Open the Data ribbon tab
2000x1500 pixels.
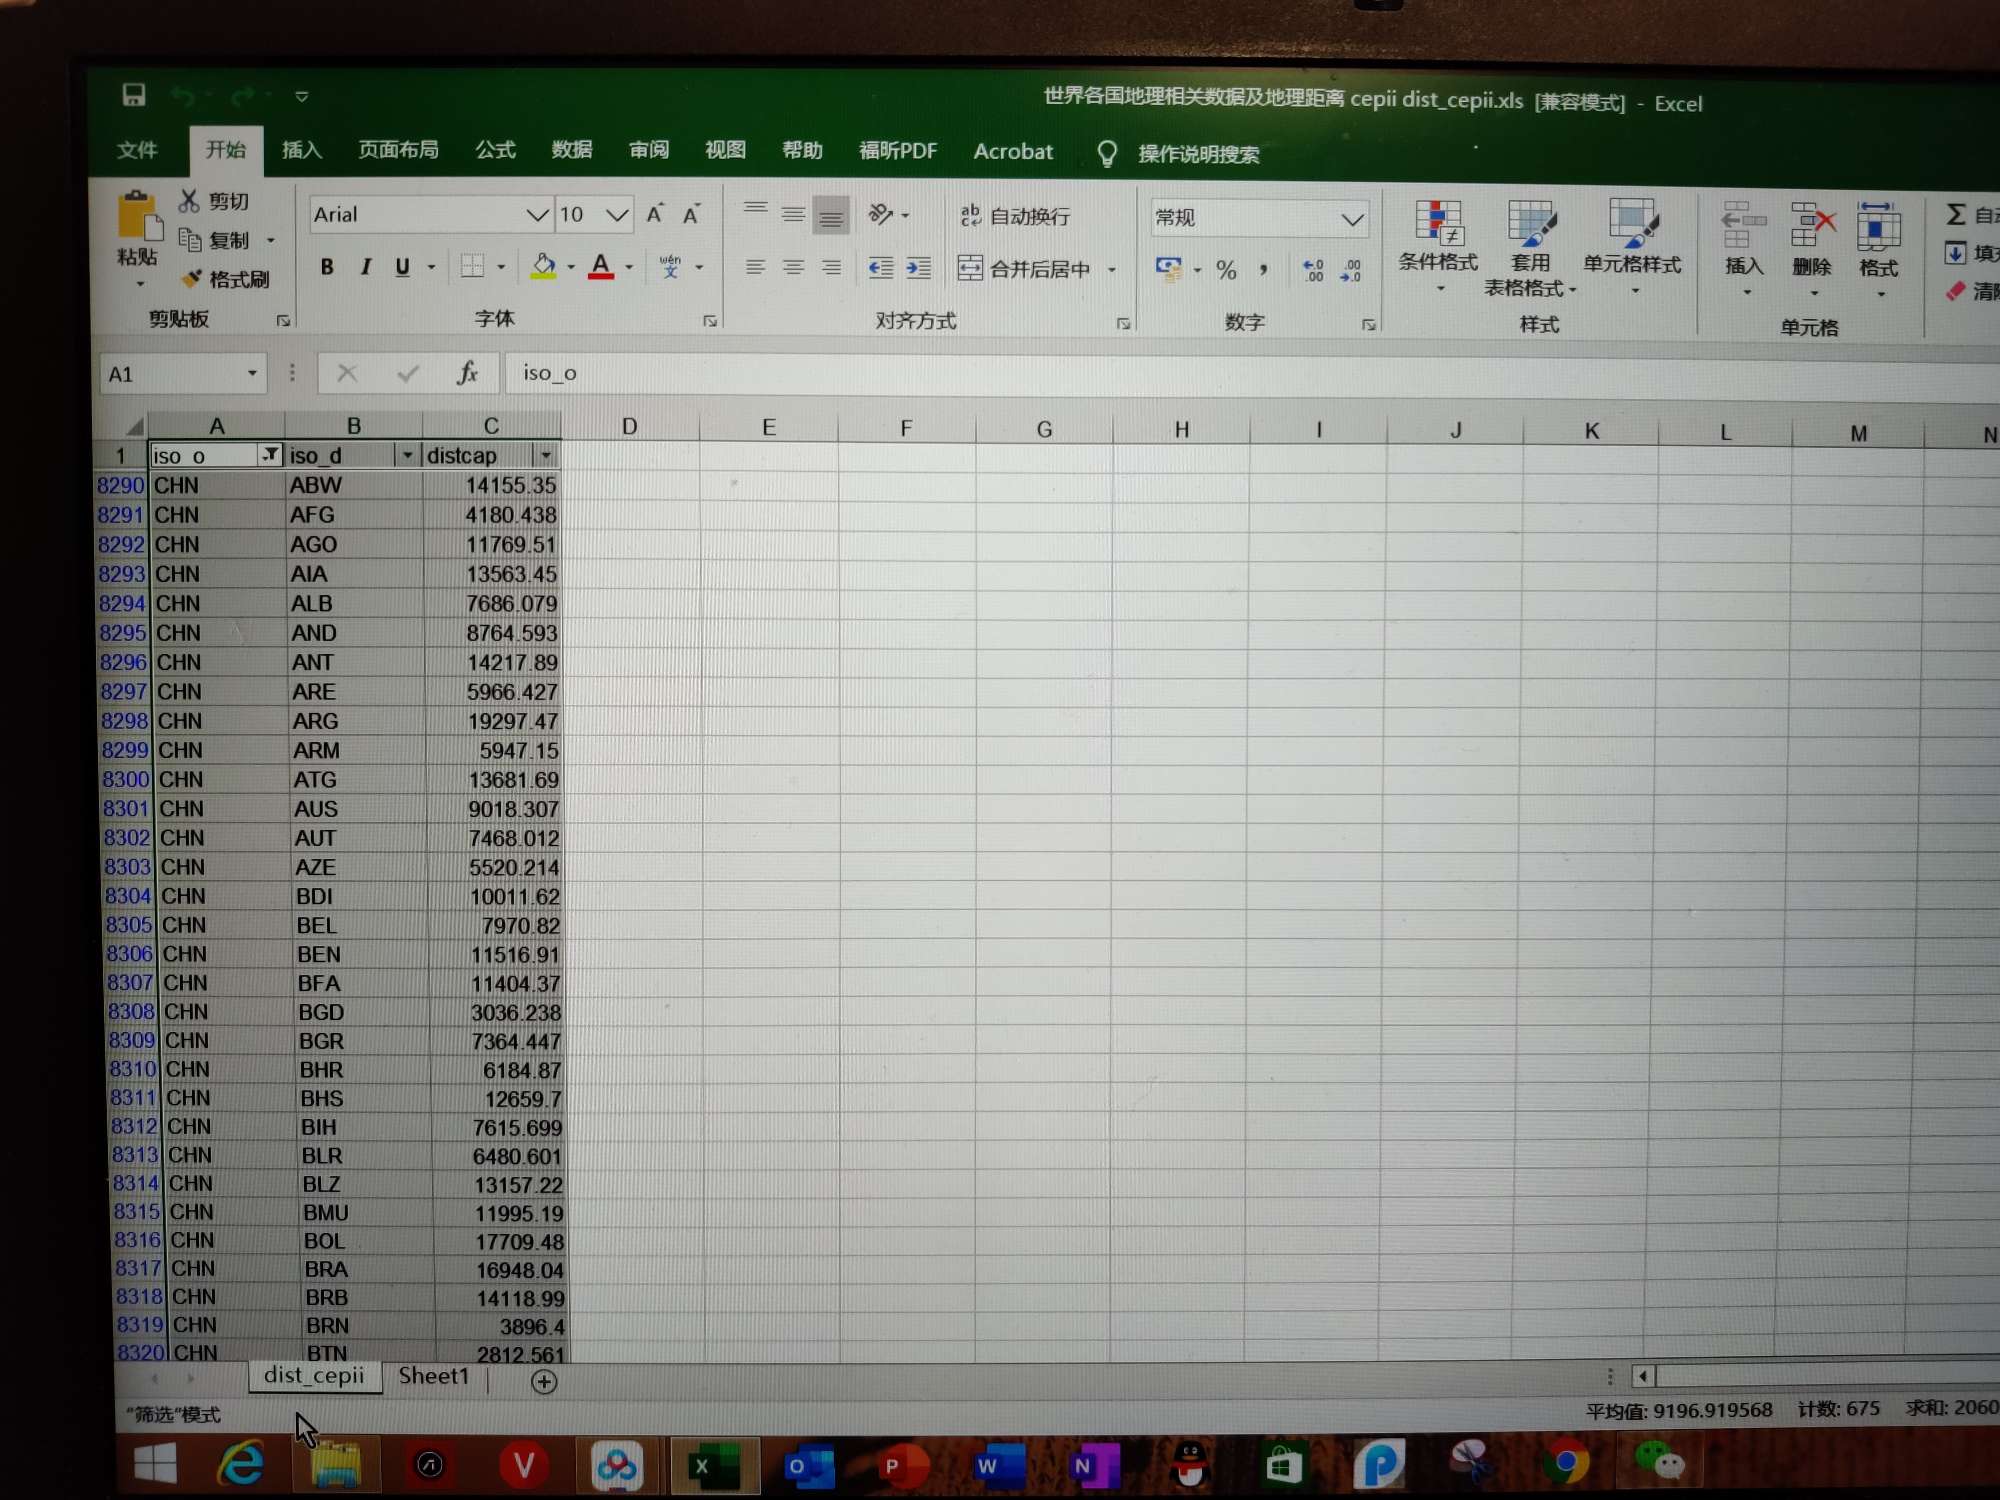571,149
